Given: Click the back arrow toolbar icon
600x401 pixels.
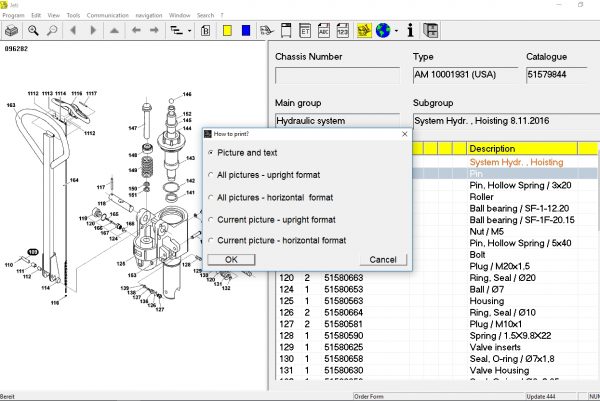Looking at the screenshot, I should 136,30.
